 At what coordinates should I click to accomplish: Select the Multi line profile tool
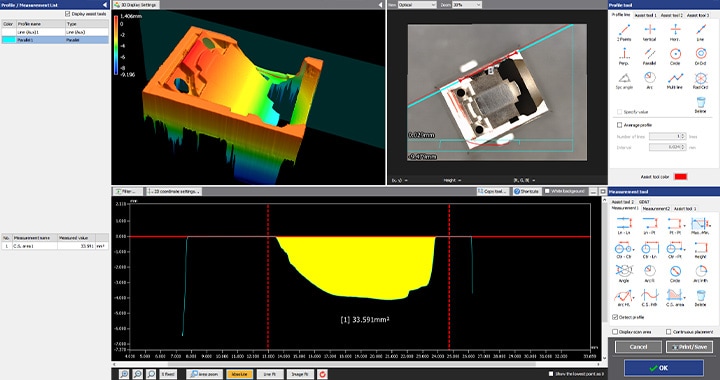(675, 80)
